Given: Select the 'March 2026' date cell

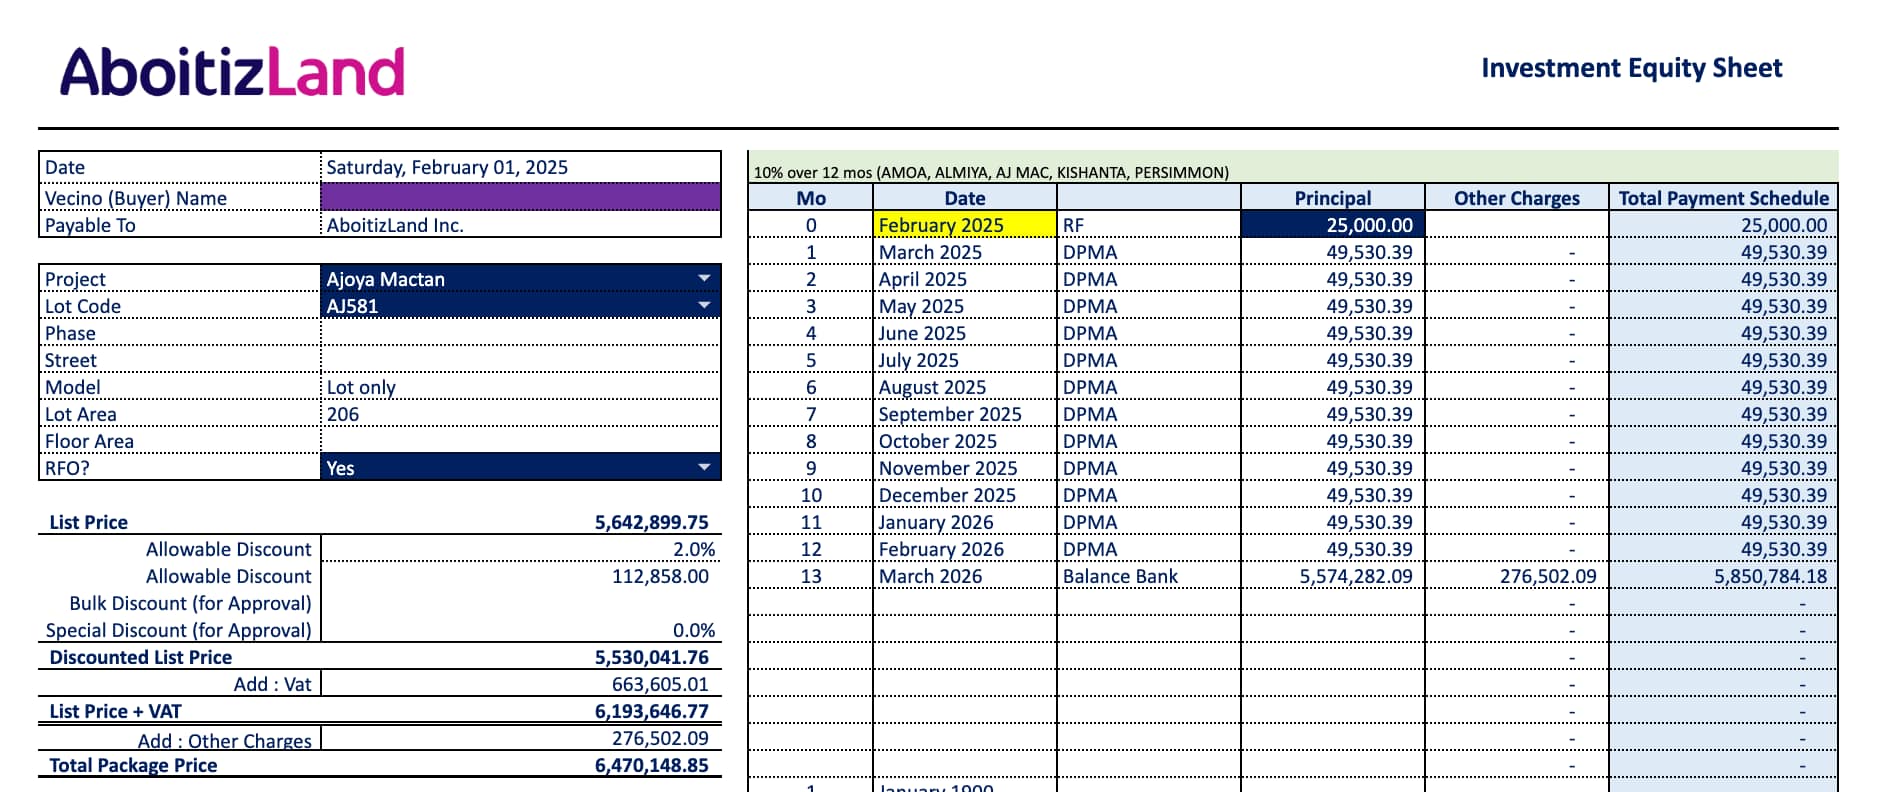Looking at the screenshot, I should pyautogui.click(x=964, y=576).
